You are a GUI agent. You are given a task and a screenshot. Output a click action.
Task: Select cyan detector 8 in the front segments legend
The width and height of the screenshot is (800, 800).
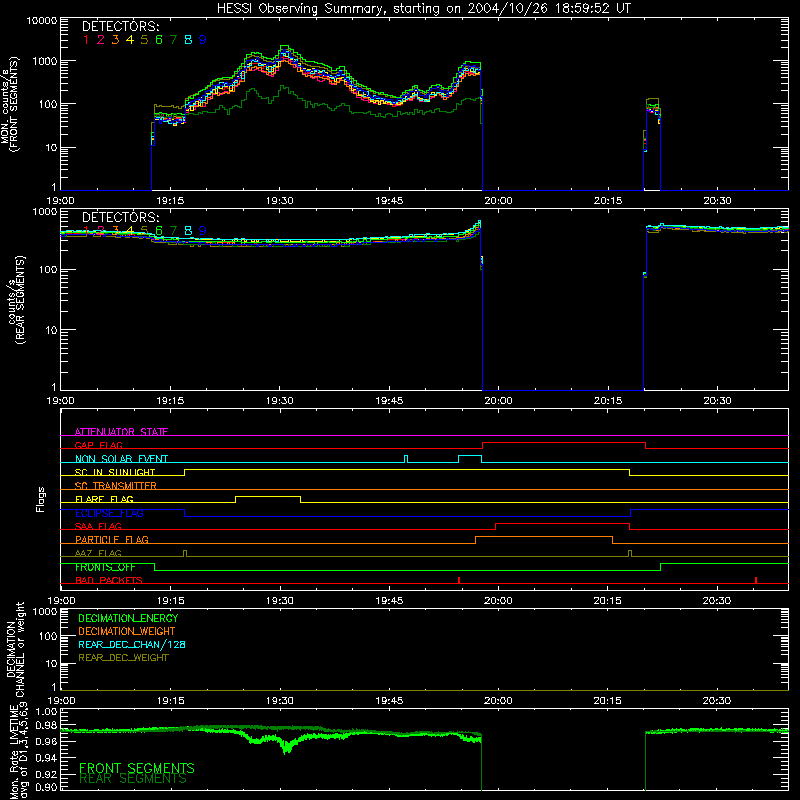pos(188,40)
